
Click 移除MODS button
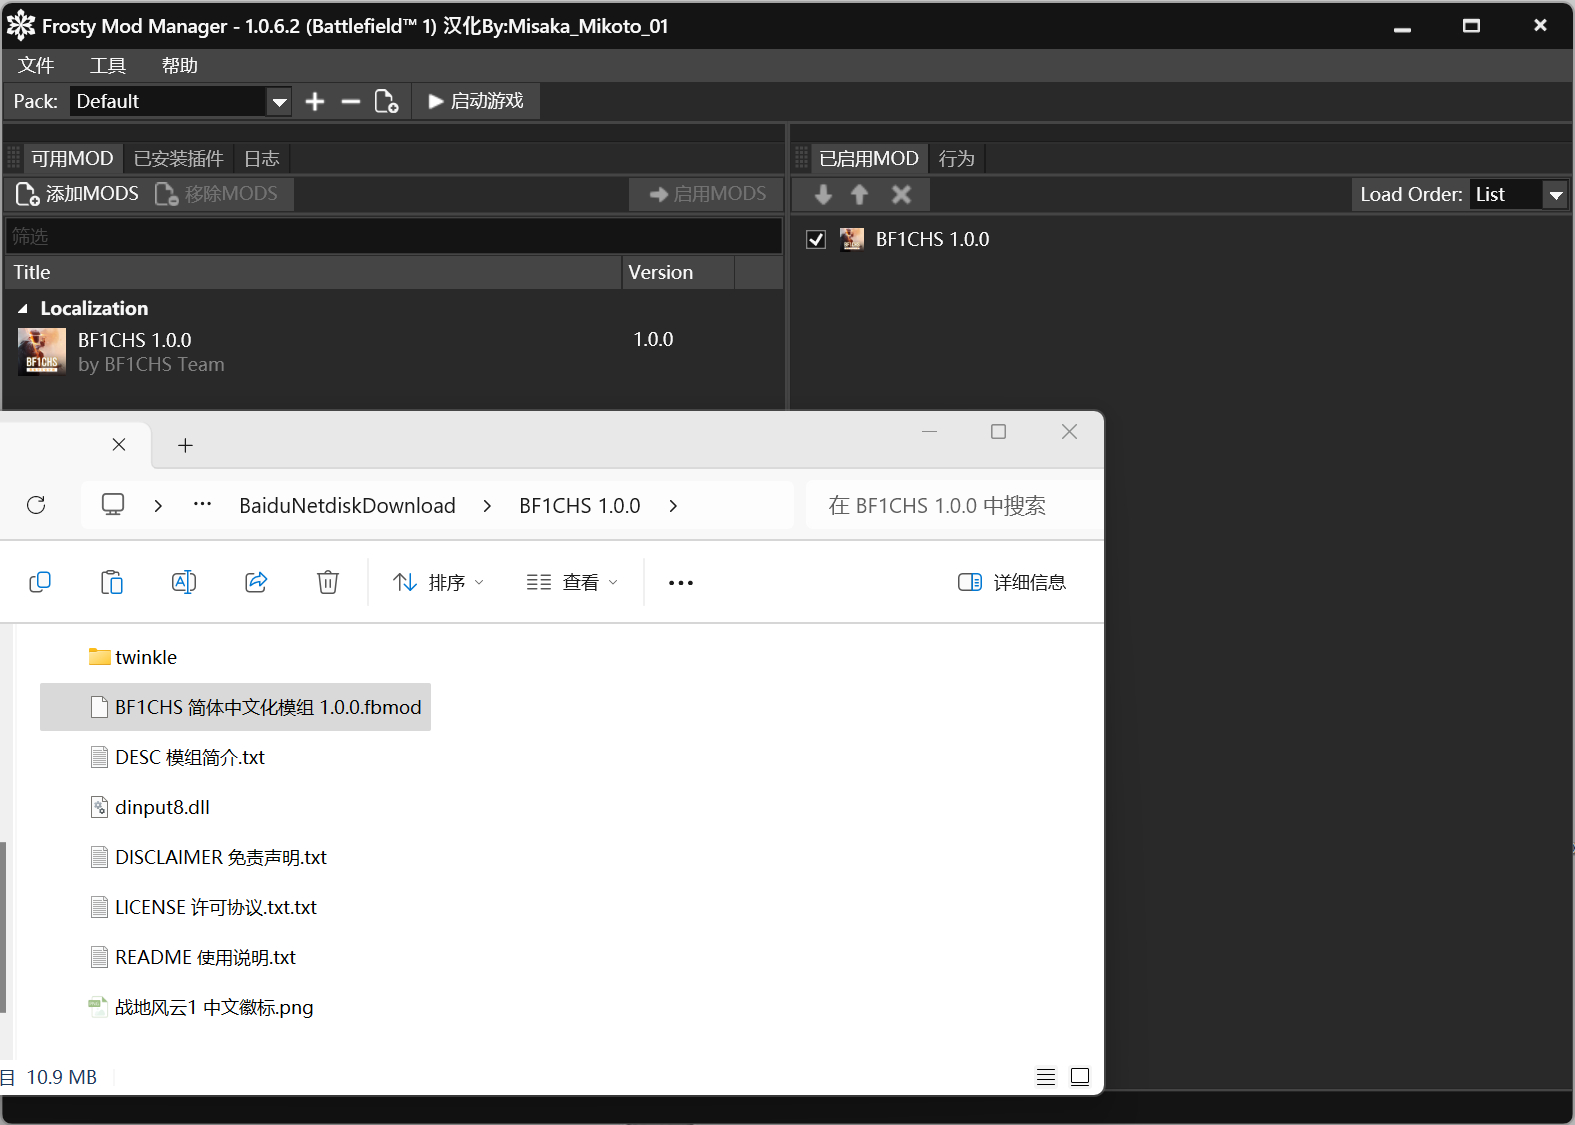pyautogui.click(x=217, y=194)
